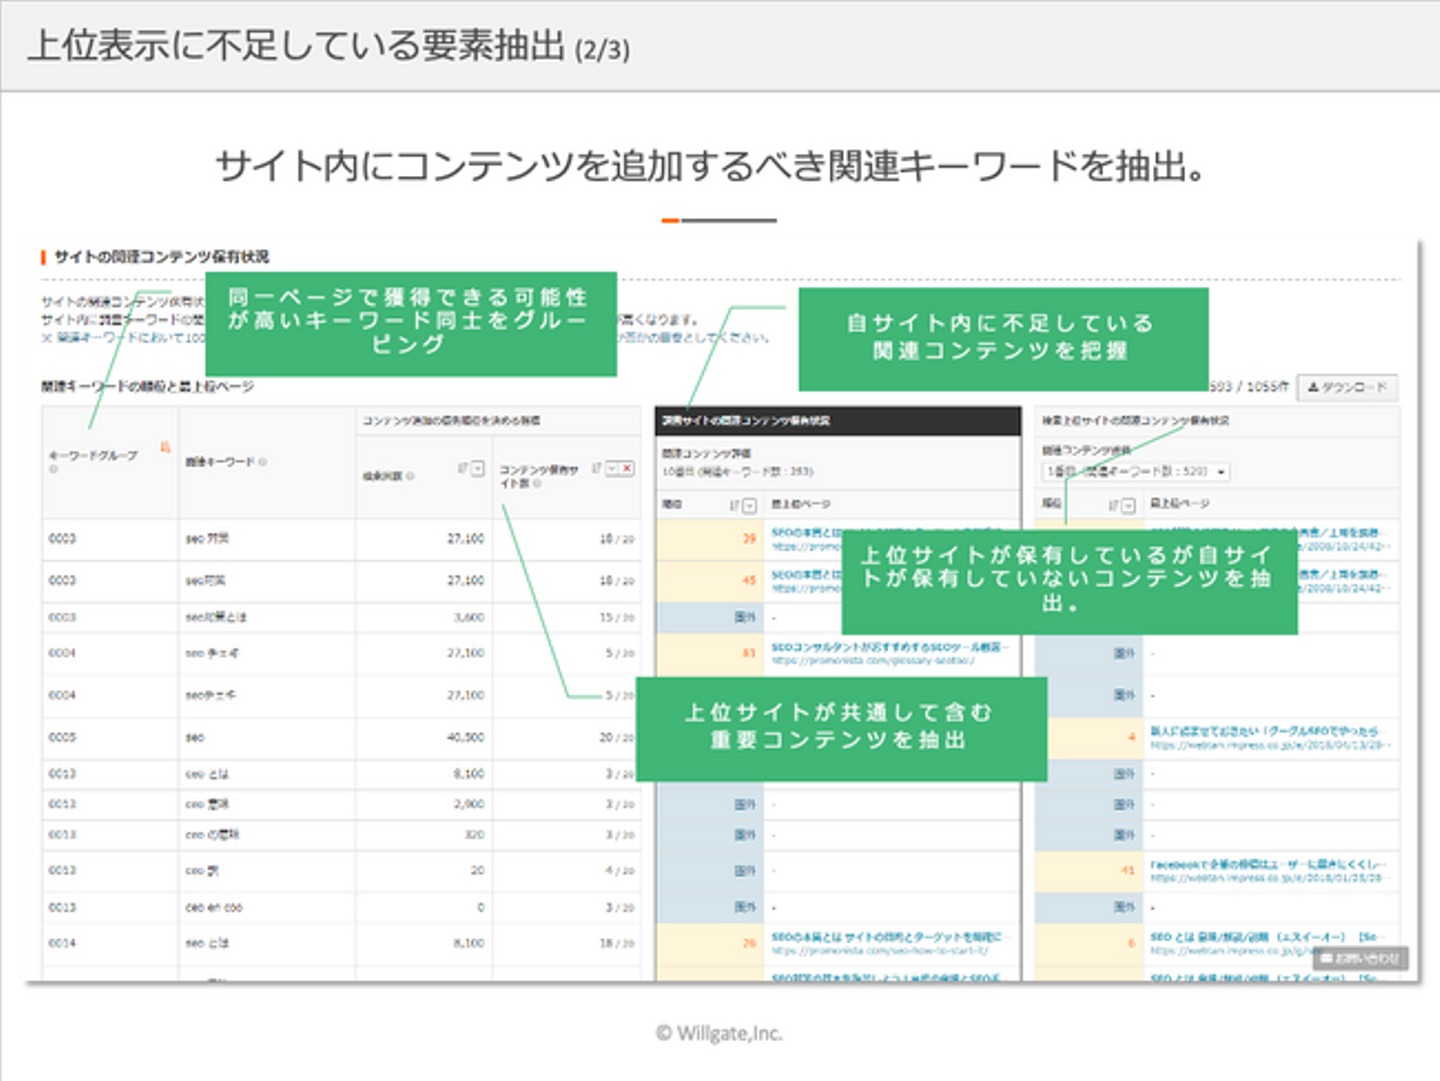The height and width of the screenshot is (1081, 1440).
Task: Click the orange sort icon beside キーワードグループ
Action: (x=165, y=447)
